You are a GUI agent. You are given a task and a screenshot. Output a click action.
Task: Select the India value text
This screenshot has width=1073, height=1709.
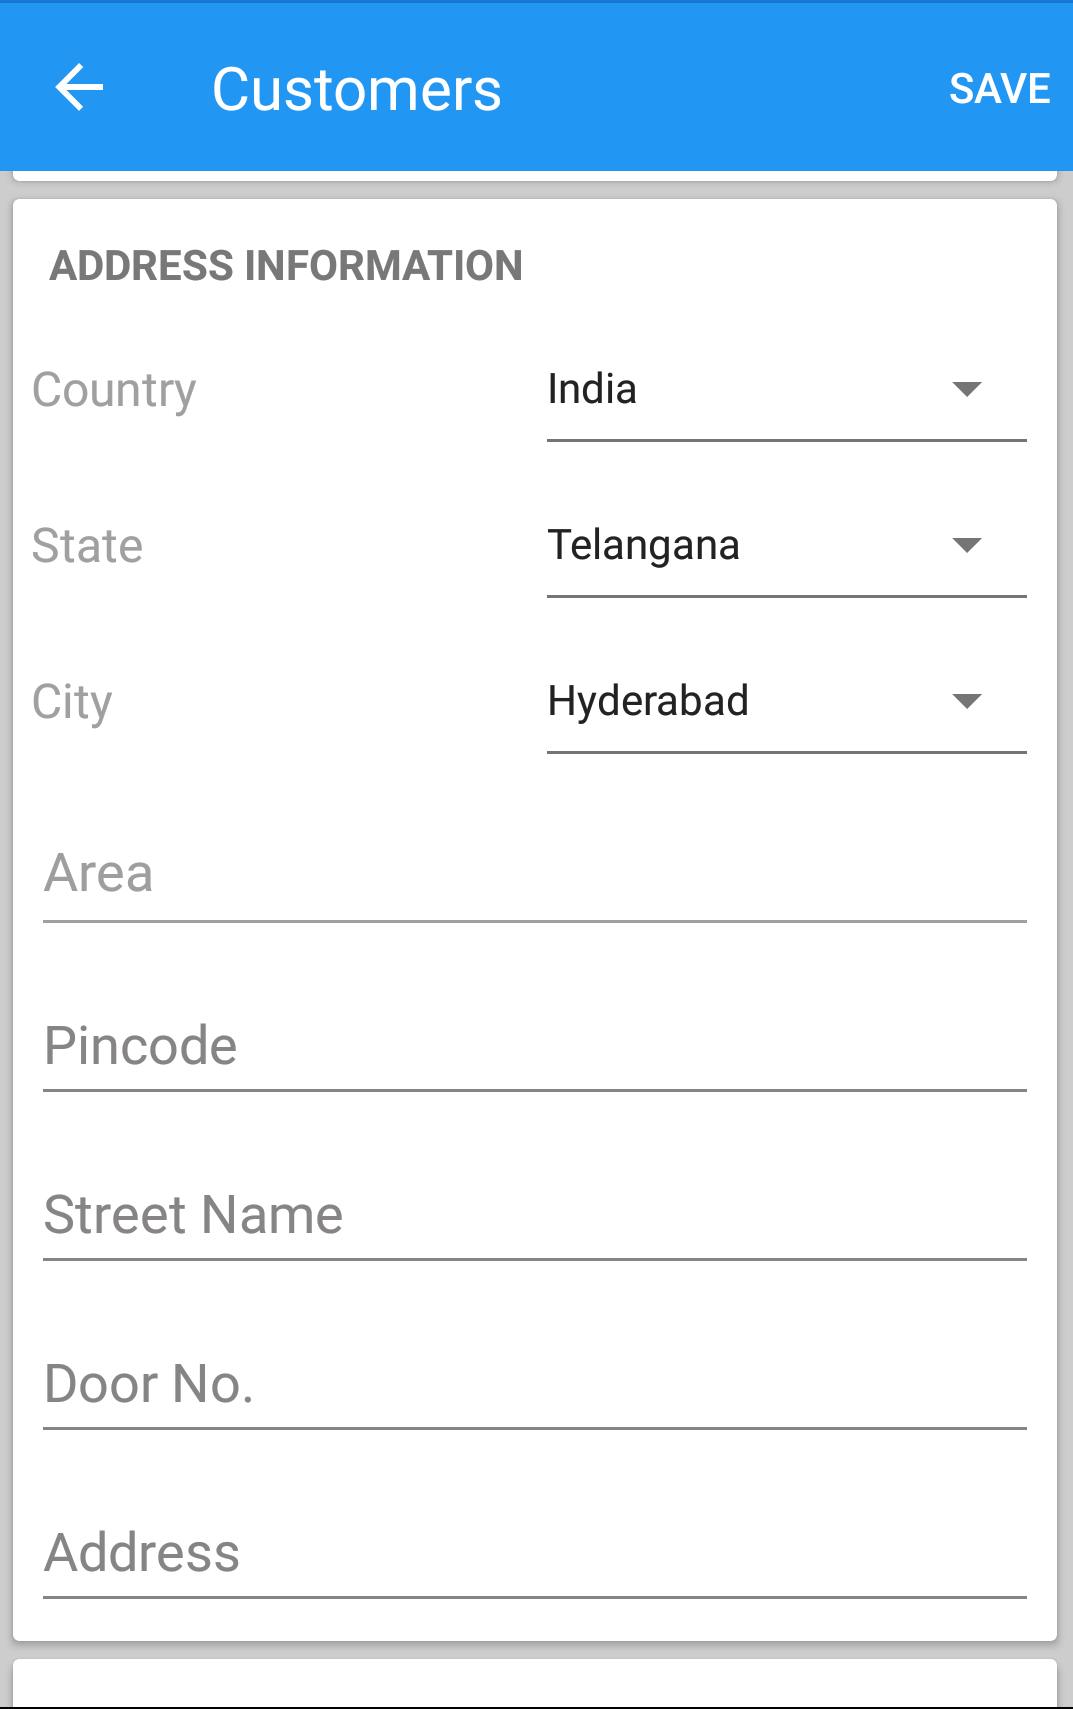(592, 389)
